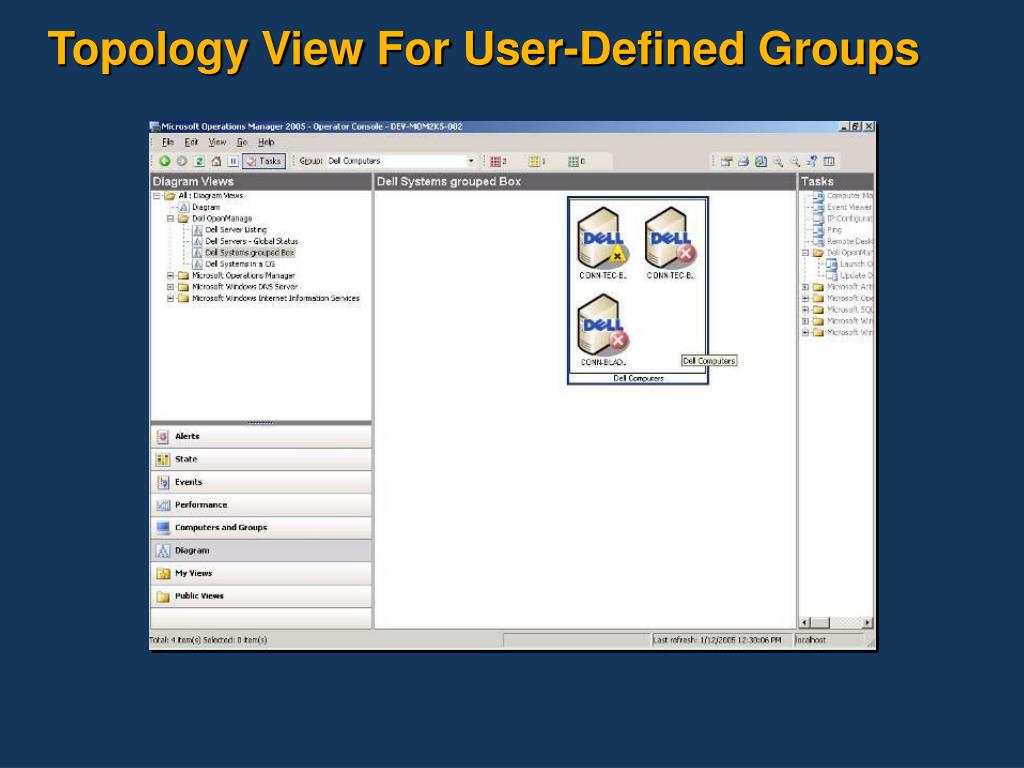The width and height of the screenshot is (1024, 768).
Task: Click the second magnifier zoom icon
Action: click(795, 161)
